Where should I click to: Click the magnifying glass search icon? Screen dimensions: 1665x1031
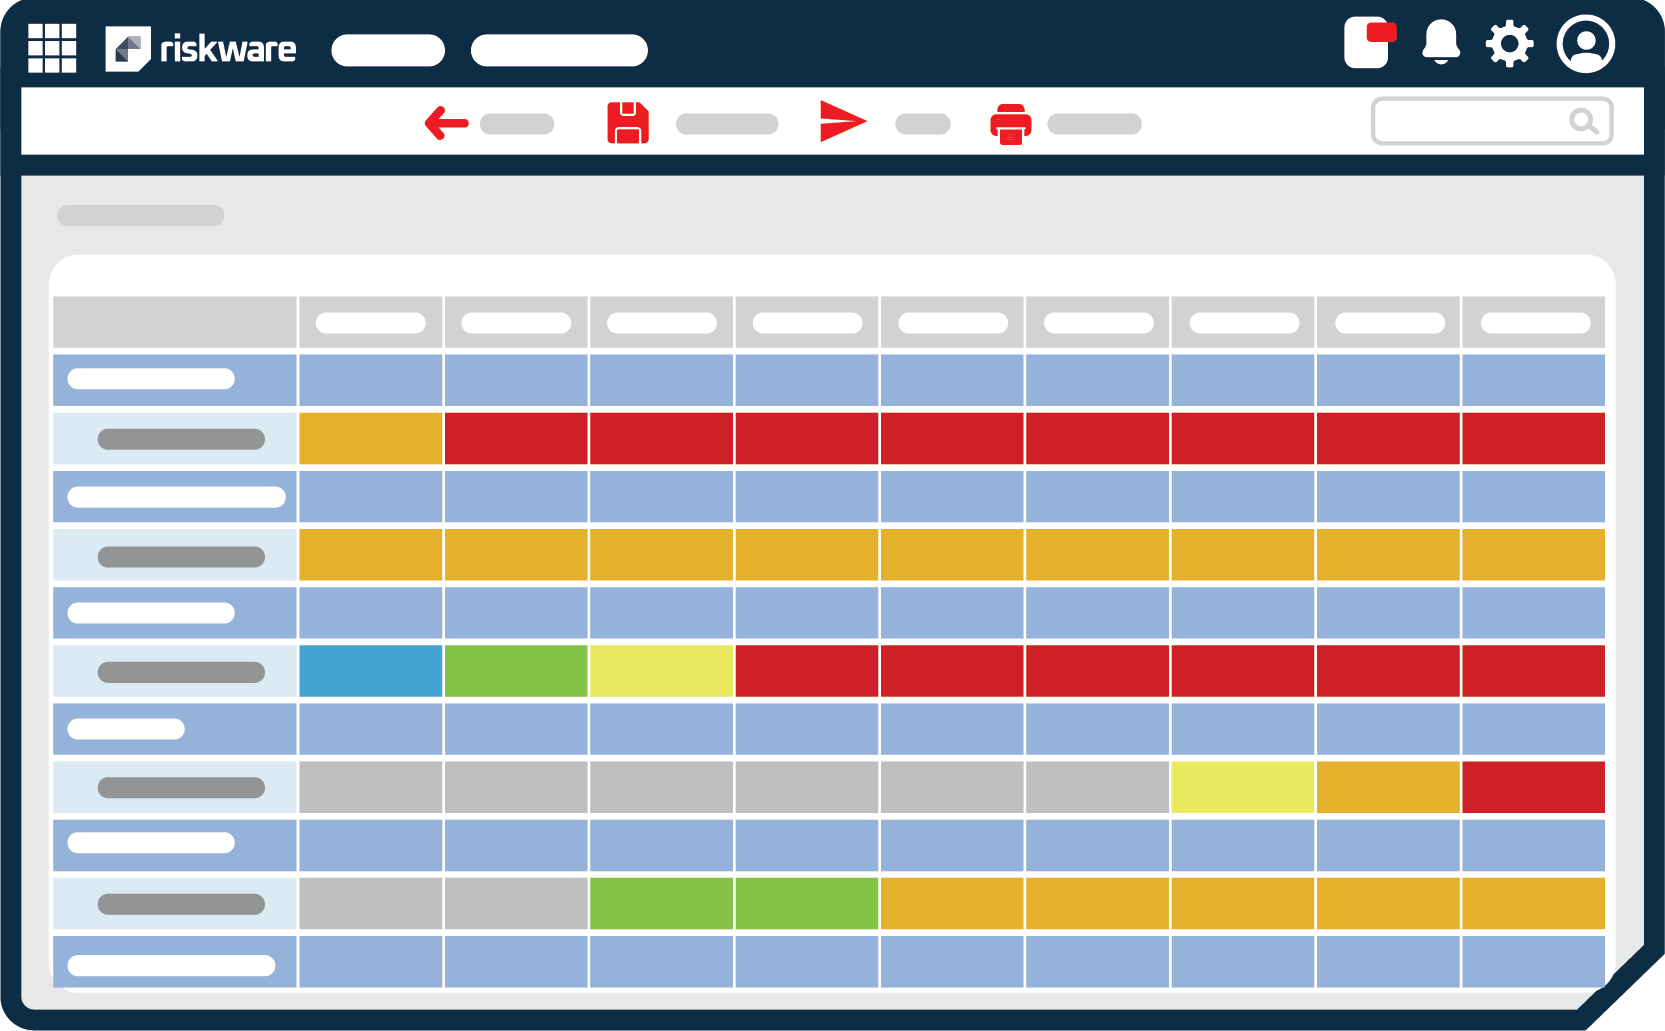[1583, 121]
